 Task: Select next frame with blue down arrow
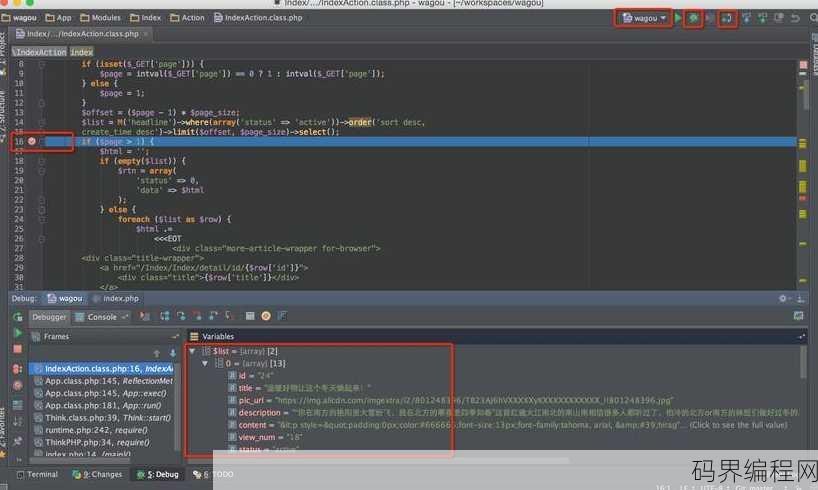click(x=173, y=353)
